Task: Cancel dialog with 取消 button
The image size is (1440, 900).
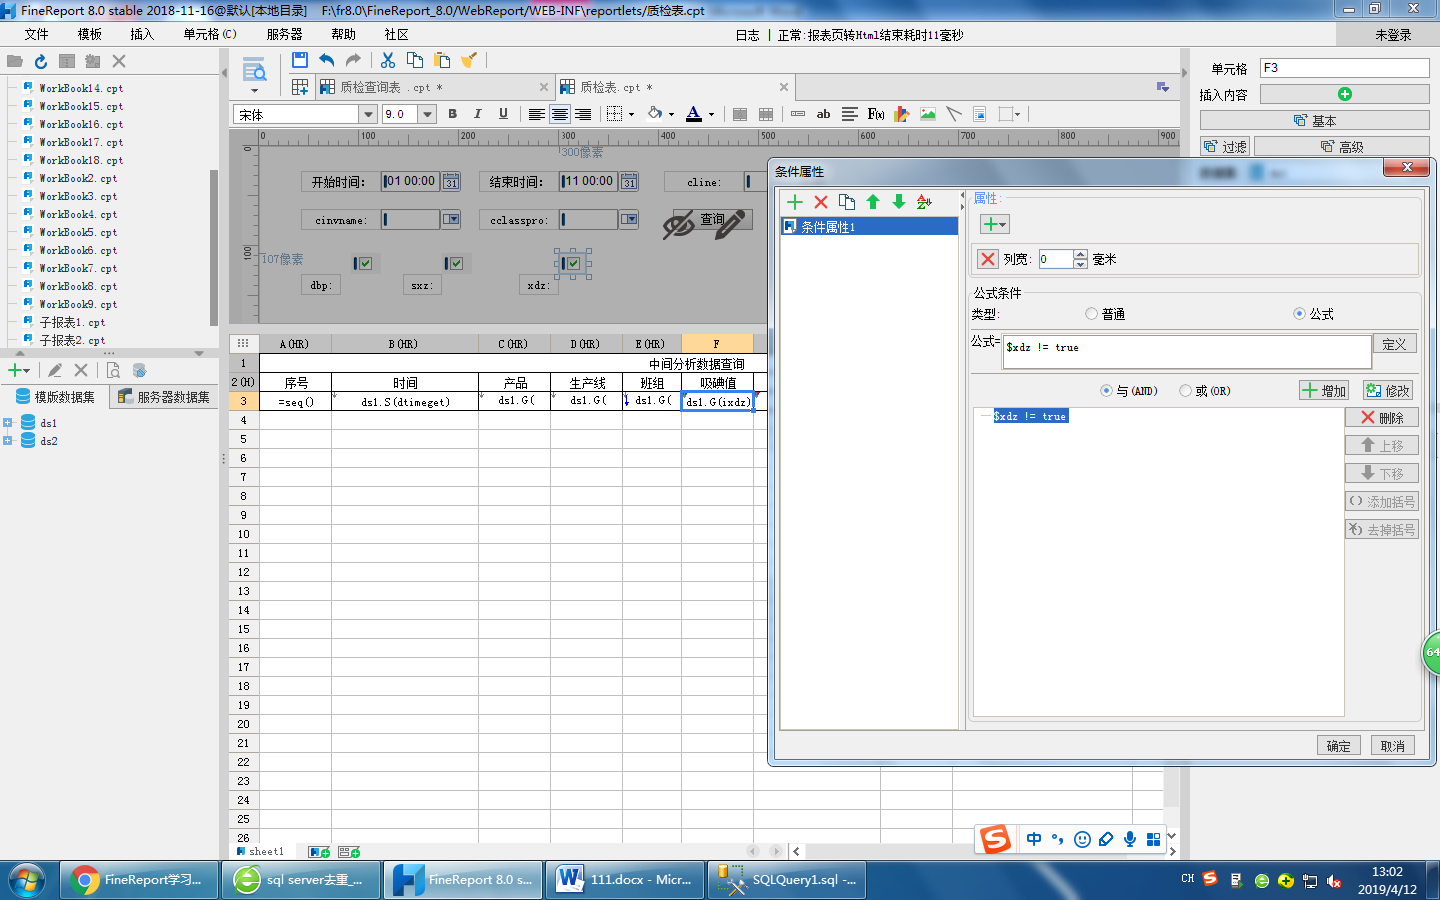Action: pos(1393,746)
